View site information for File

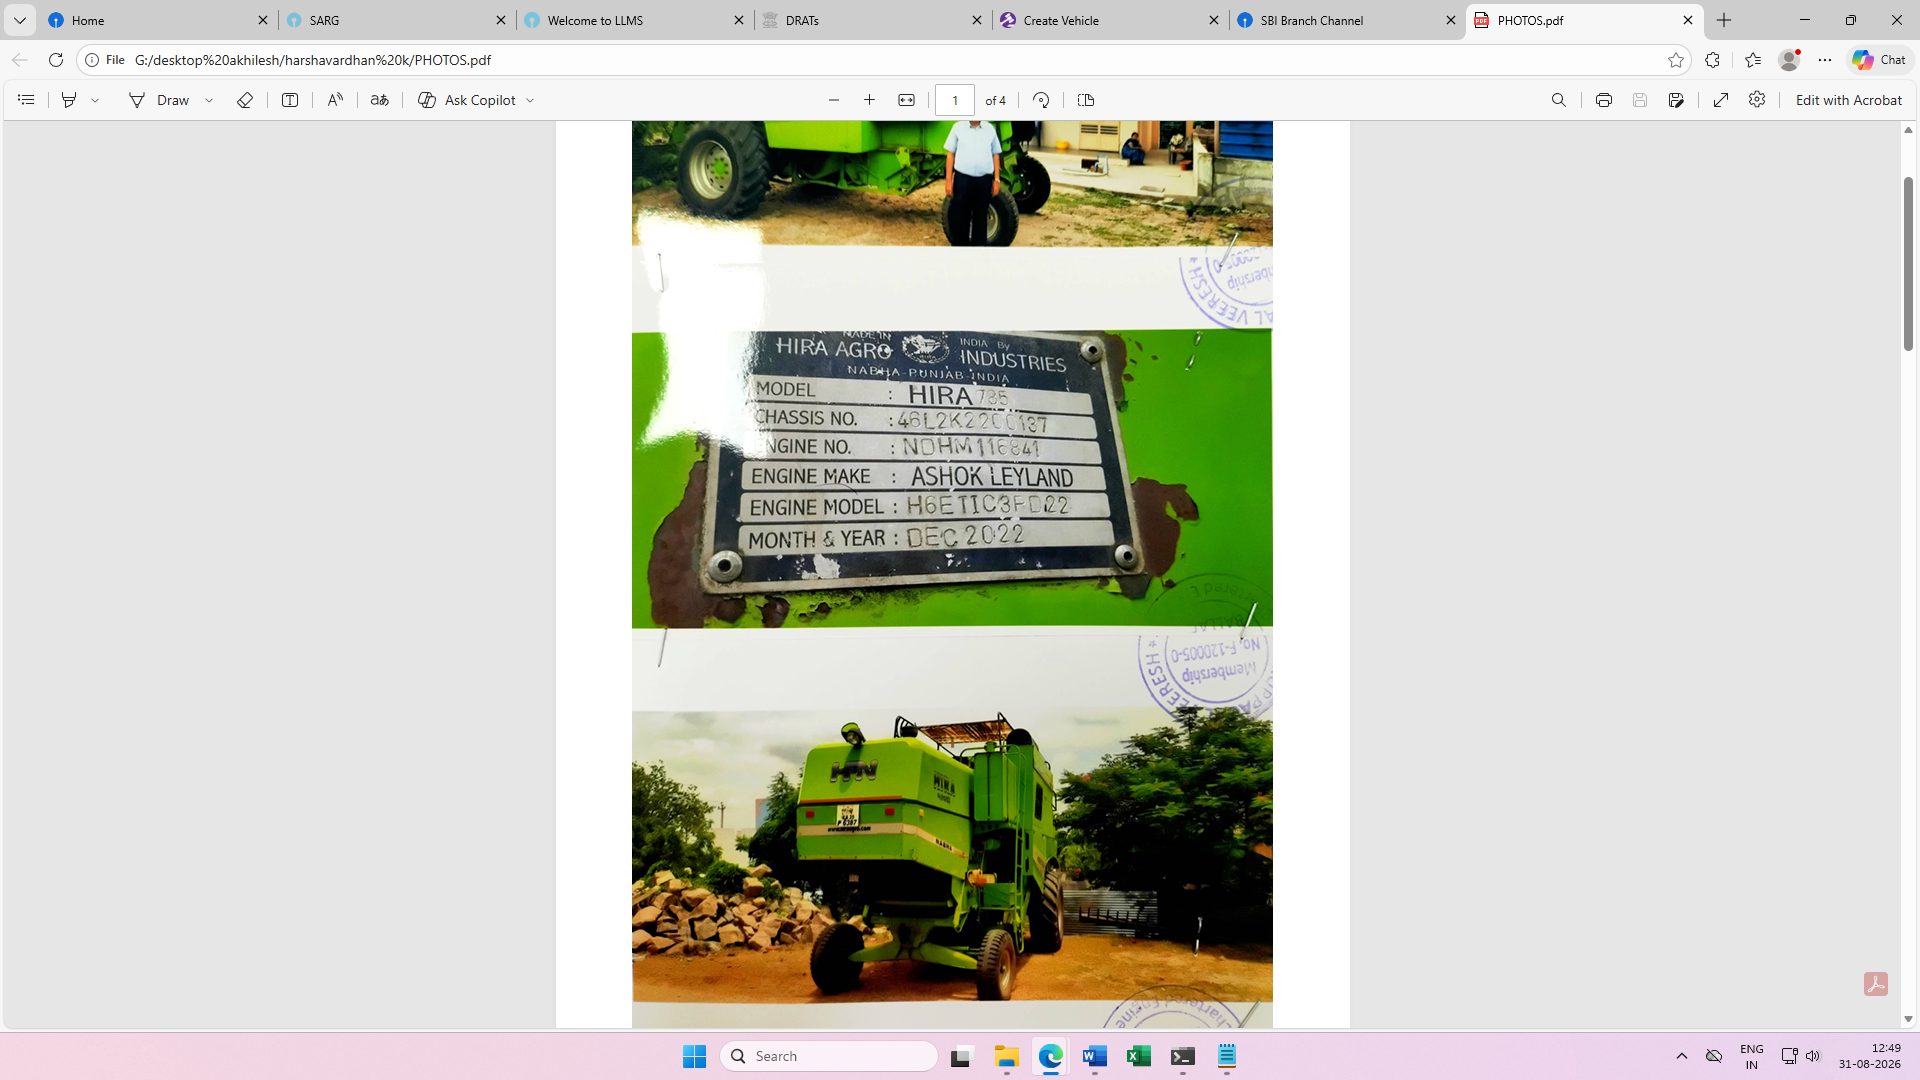[x=105, y=60]
